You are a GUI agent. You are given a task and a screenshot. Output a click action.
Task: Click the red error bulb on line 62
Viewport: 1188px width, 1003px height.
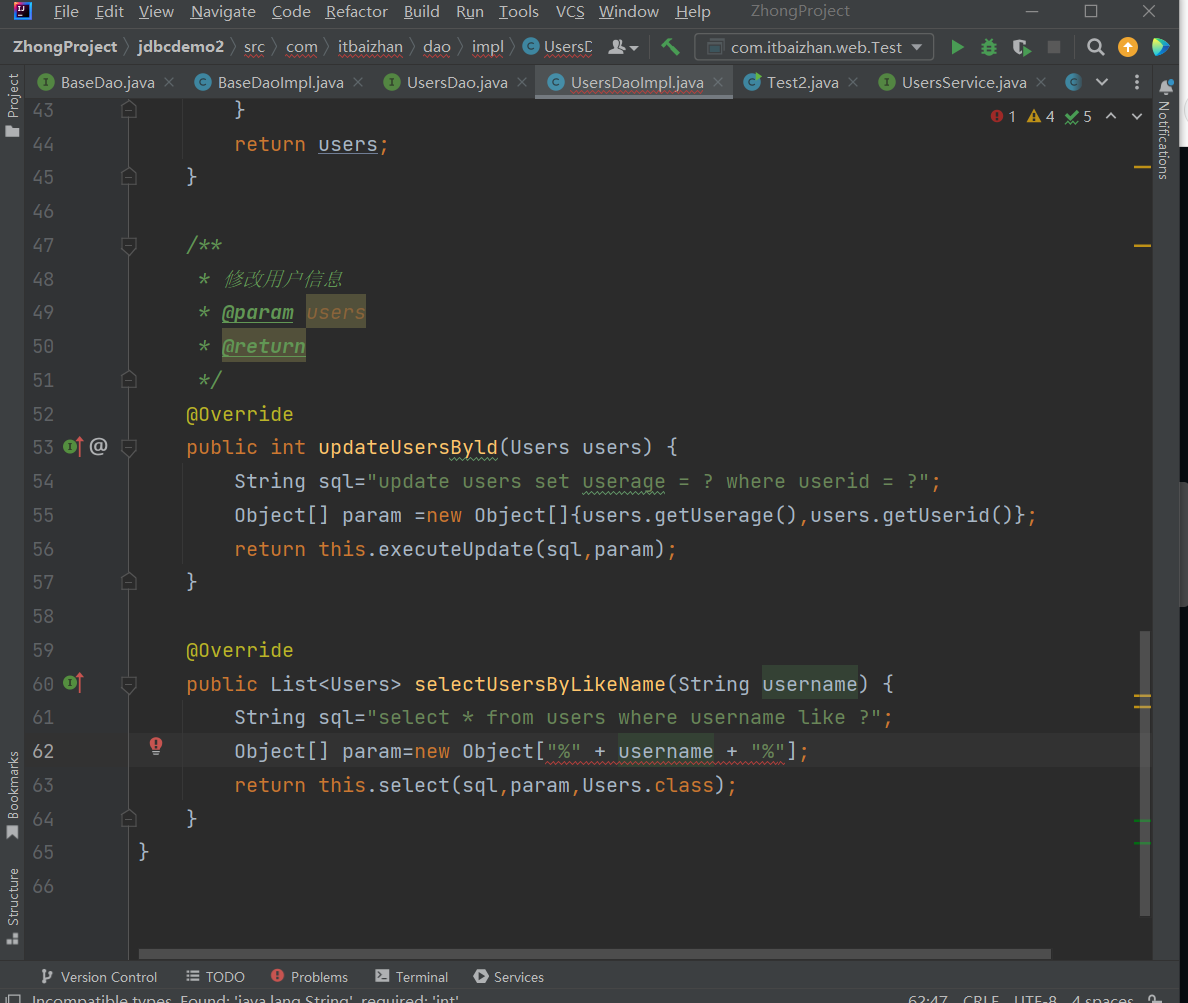(x=155, y=746)
